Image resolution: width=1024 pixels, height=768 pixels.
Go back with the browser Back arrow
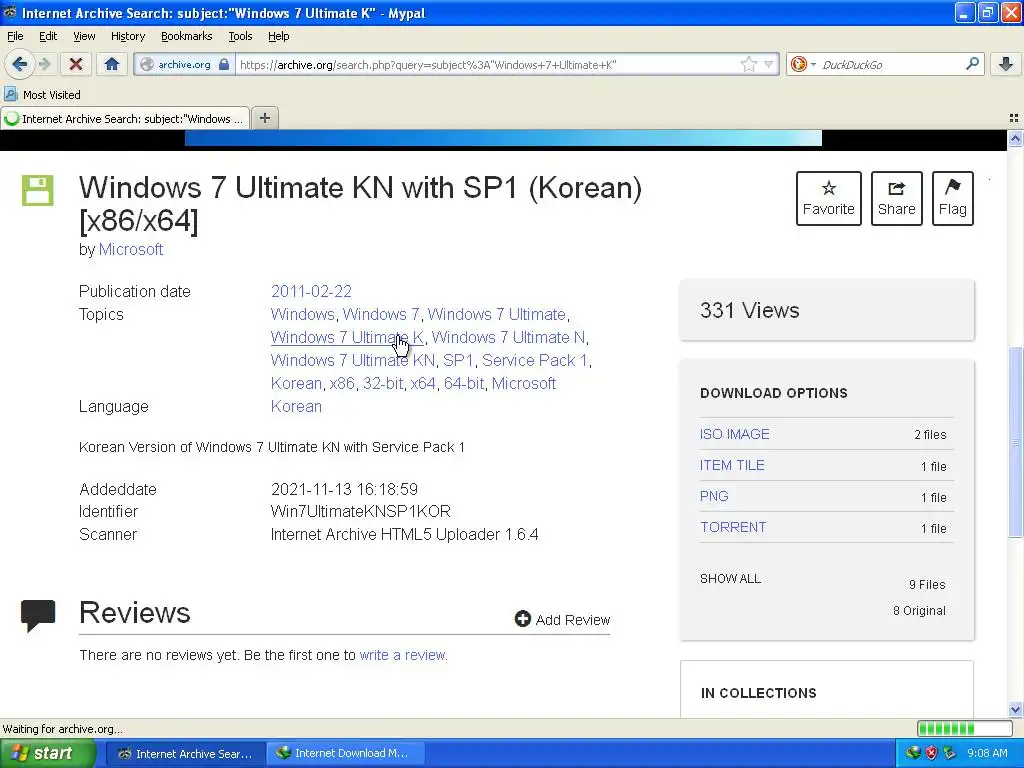pyautogui.click(x=20, y=64)
